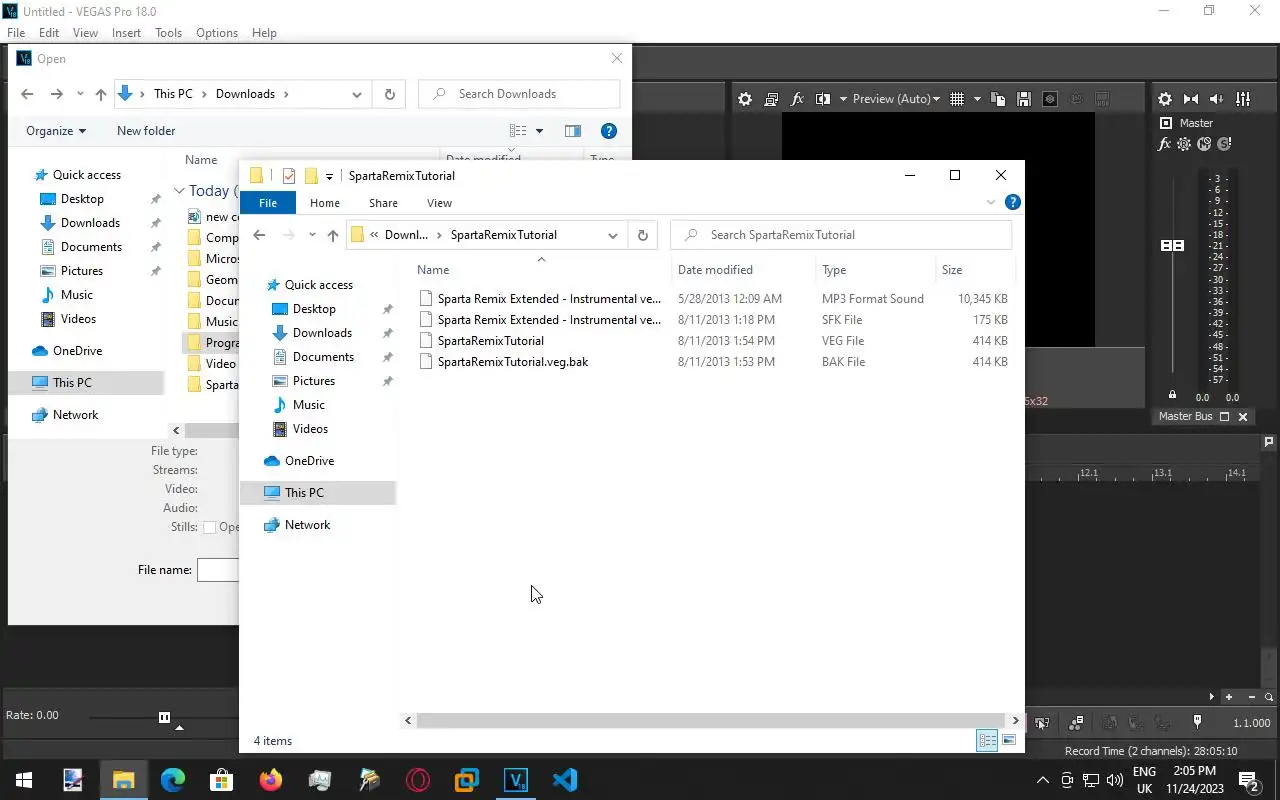
Task: Sort by Type column in SpartaRemixTutorial window
Action: [874, 270]
